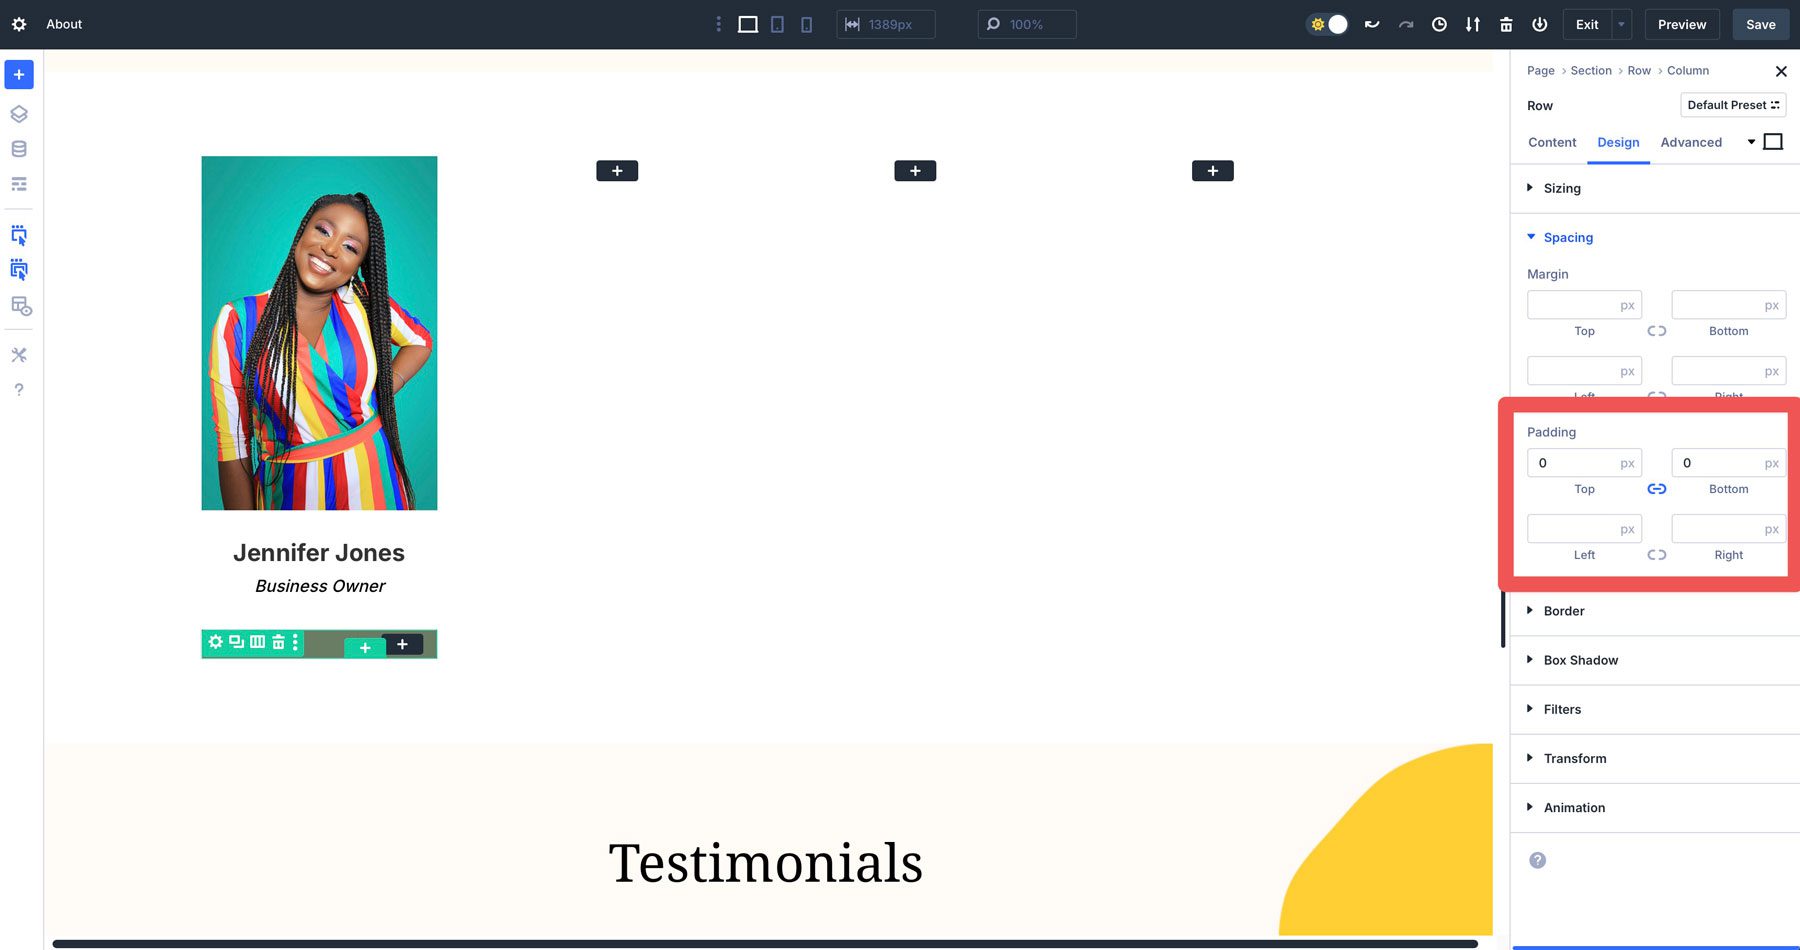
Task: Open the Layers panel icon
Action: pyautogui.click(x=18, y=113)
